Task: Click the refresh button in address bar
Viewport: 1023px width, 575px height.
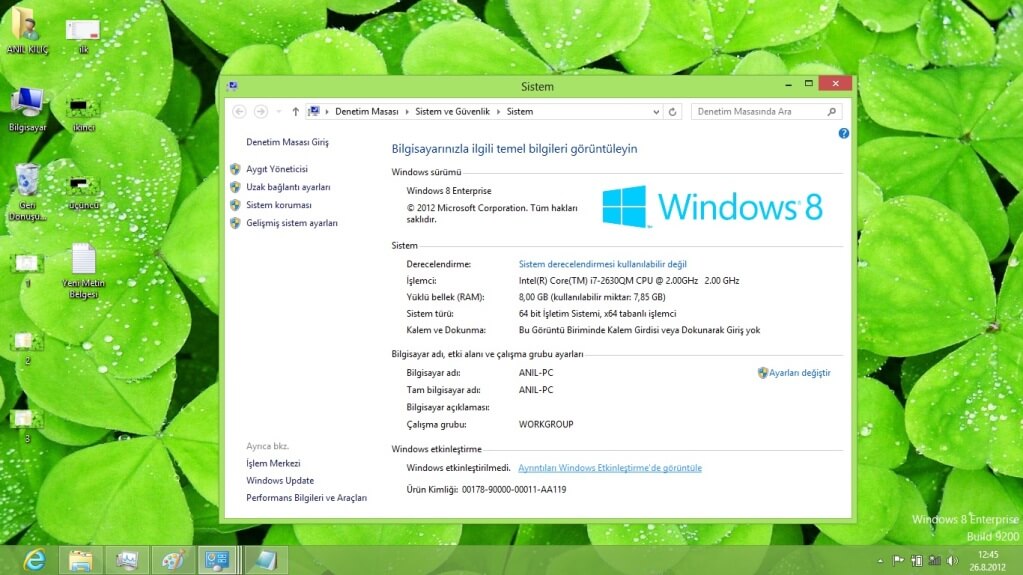Action: (x=673, y=112)
